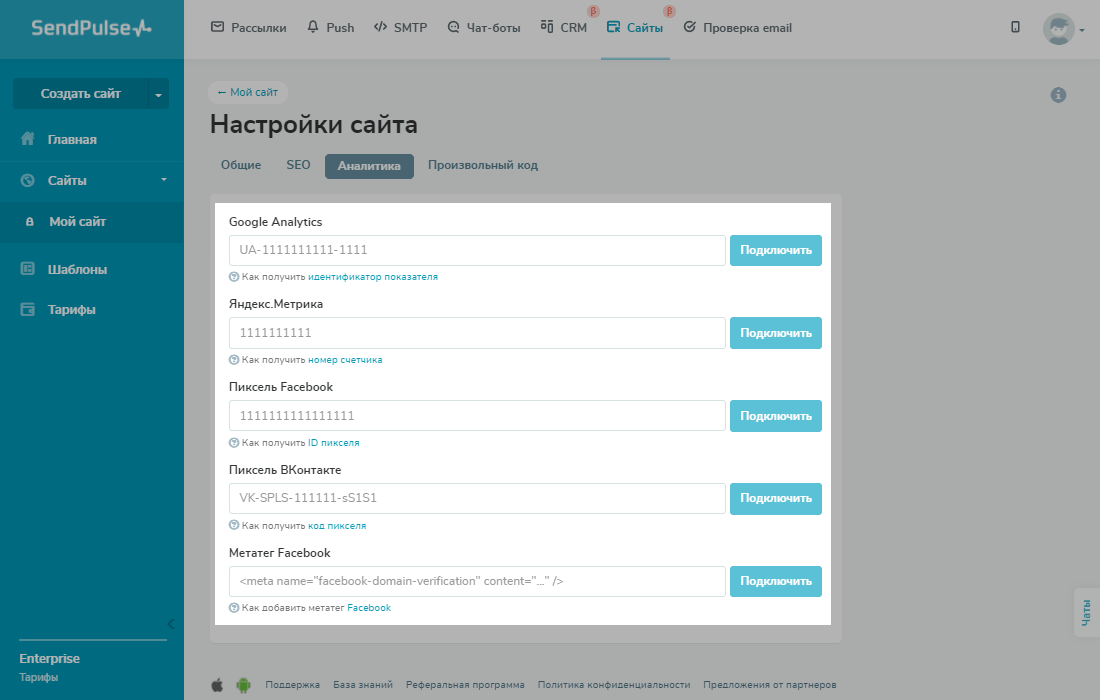This screenshot has height=700, width=1100.
Task: Open the Сайты top menu item
Action: click(635, 27)
